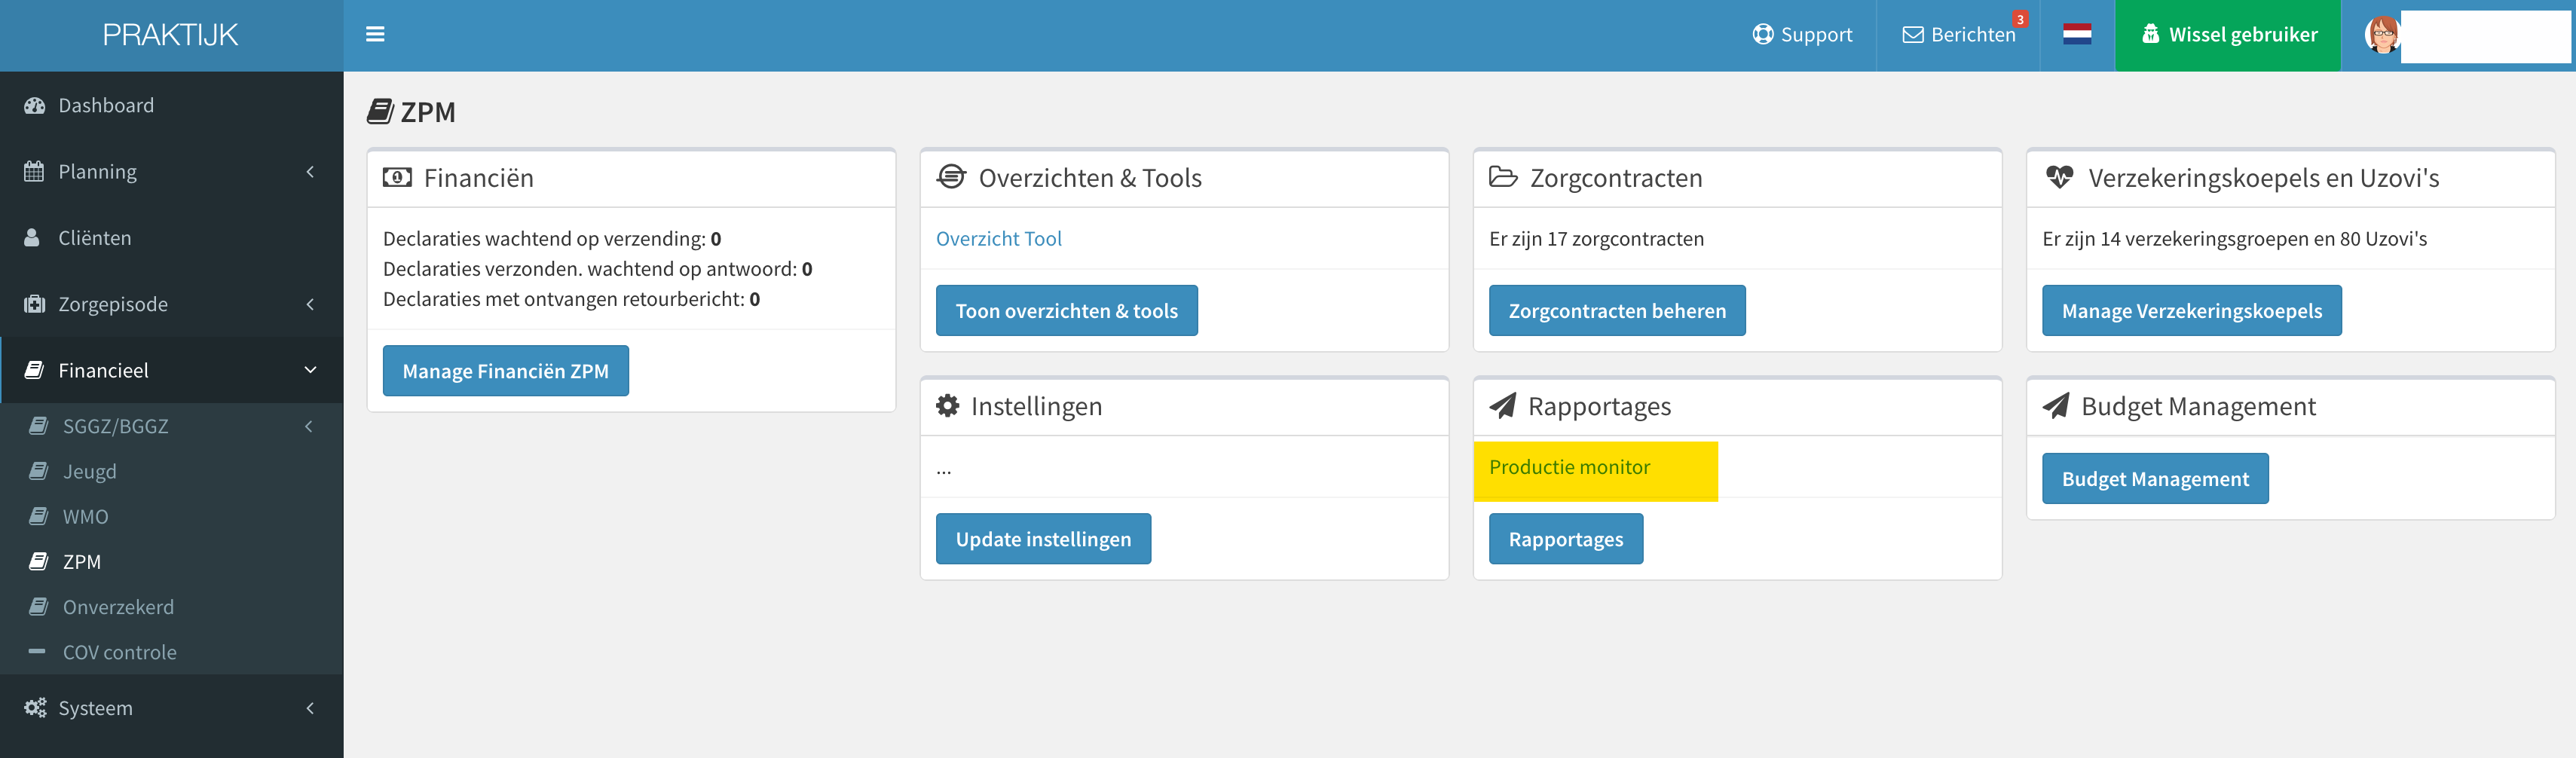Click the Overzichten & Tools header icon
2576x758 pixels.
(x=951, y=177)
